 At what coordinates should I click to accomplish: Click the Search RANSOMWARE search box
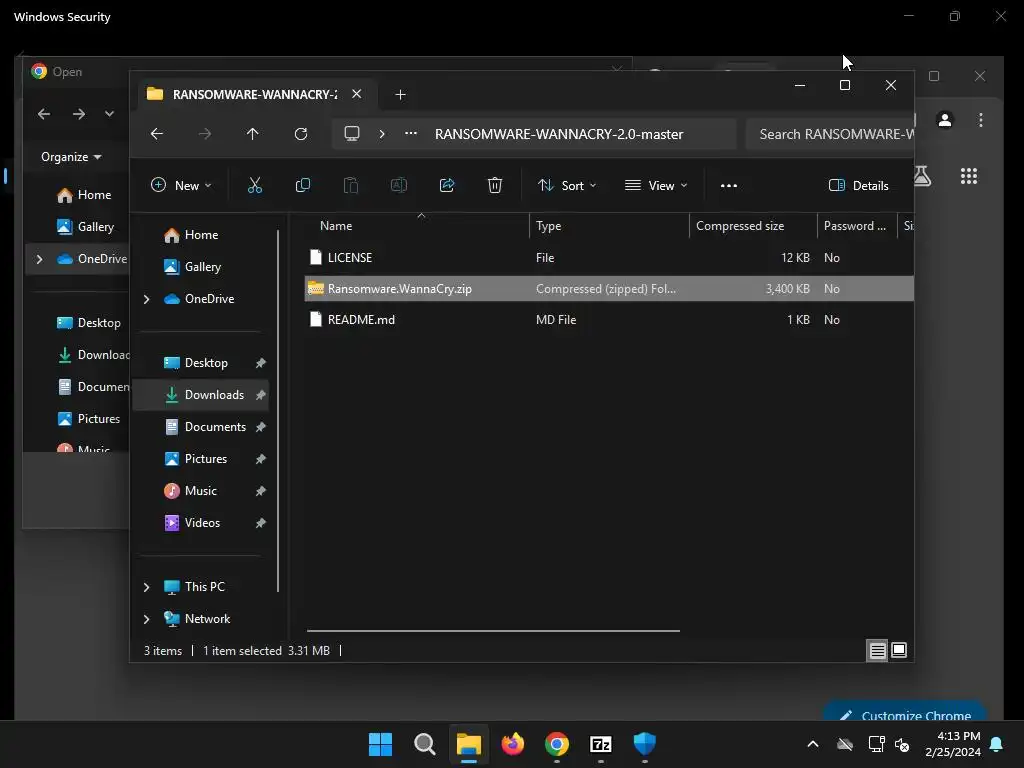[x=831, y=134]
